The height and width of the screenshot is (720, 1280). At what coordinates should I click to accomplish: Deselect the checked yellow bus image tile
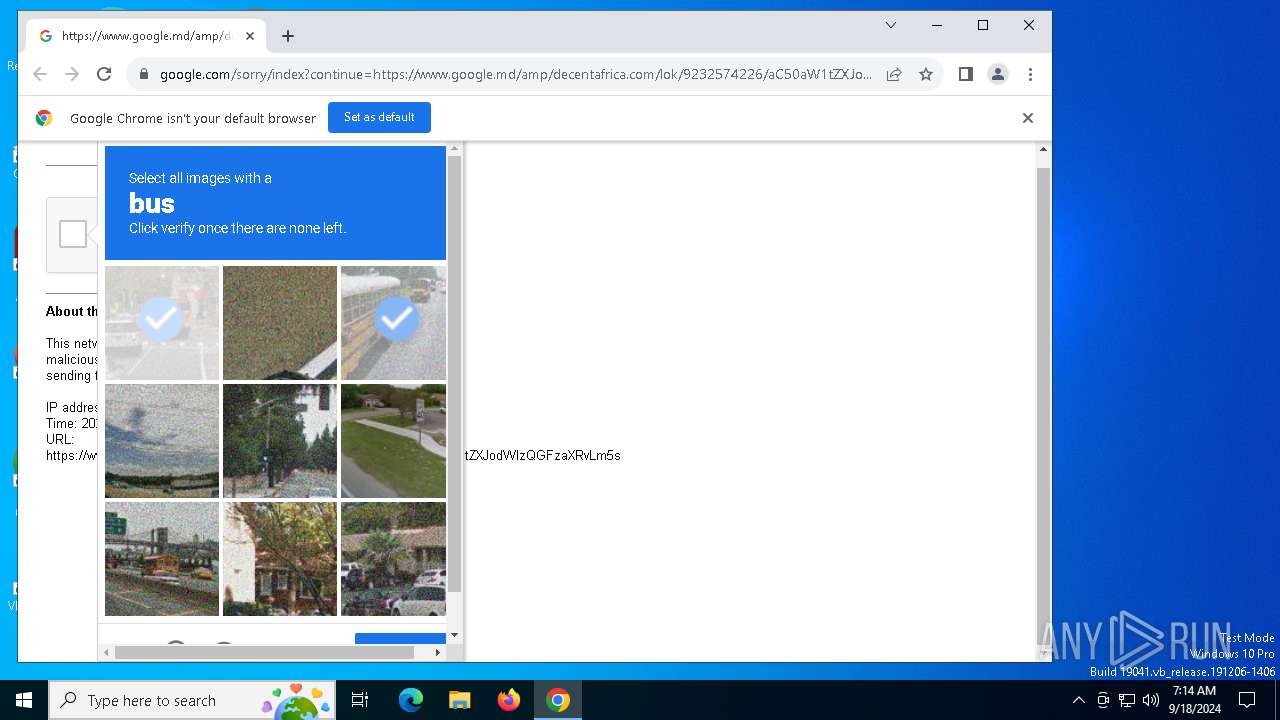click(393, 323)
